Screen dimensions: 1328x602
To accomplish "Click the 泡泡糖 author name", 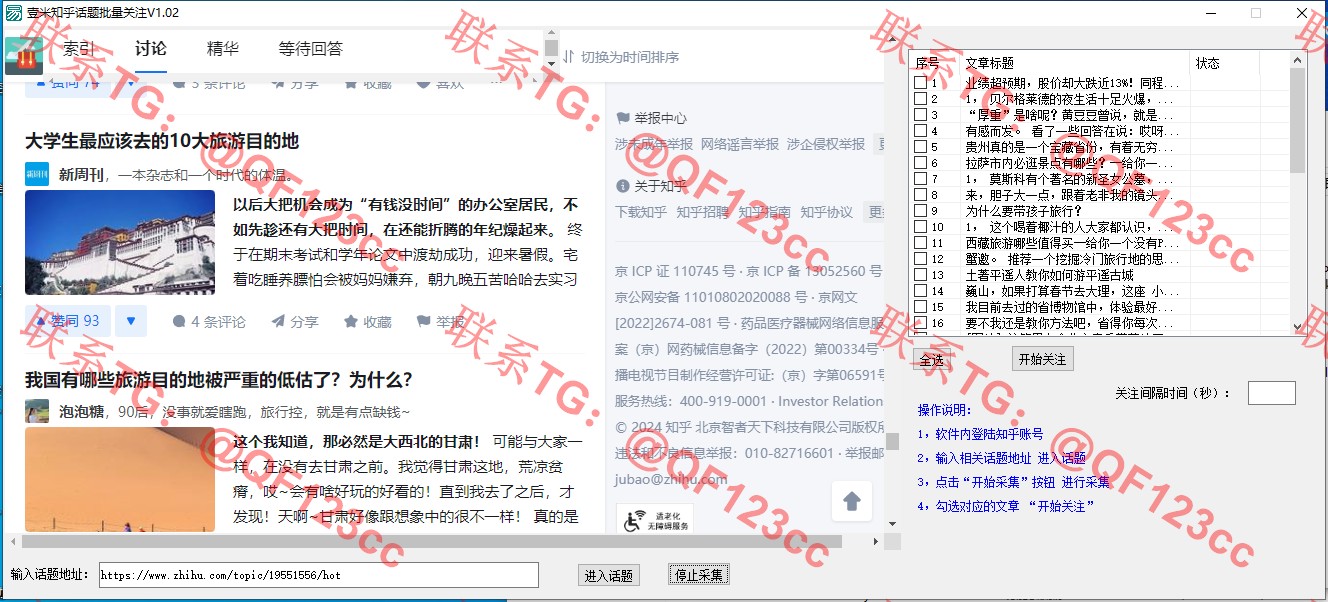I will (x=81, y=411).
